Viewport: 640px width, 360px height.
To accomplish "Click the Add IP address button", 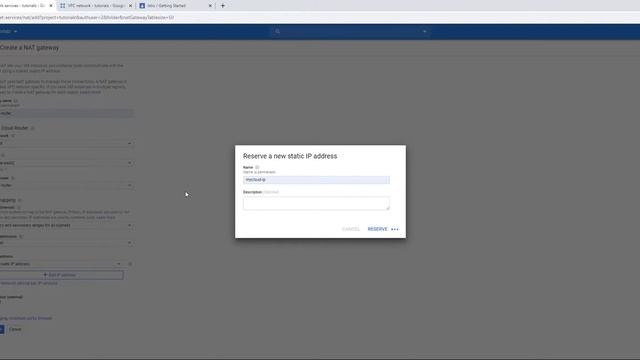I will 61,275.
